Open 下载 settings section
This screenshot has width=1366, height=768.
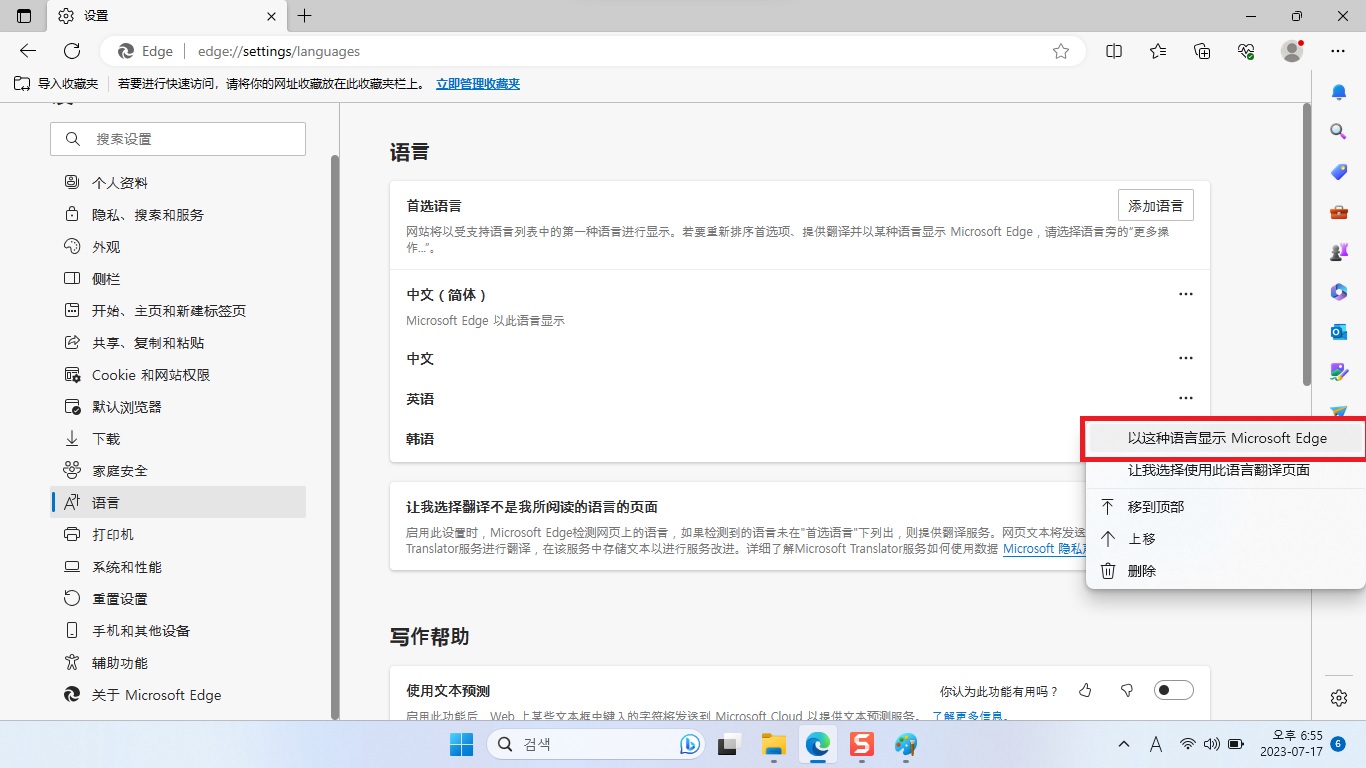pyautogui.click(x=178, y=439)
